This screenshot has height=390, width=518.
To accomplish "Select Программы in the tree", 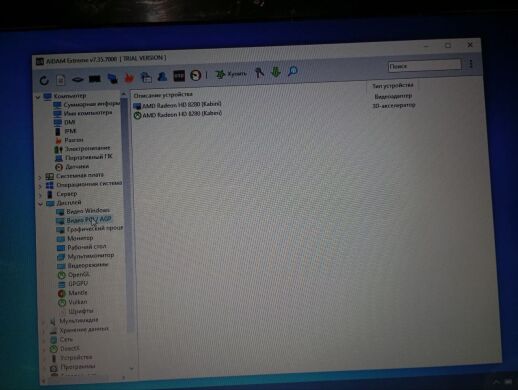I will 78,367.
